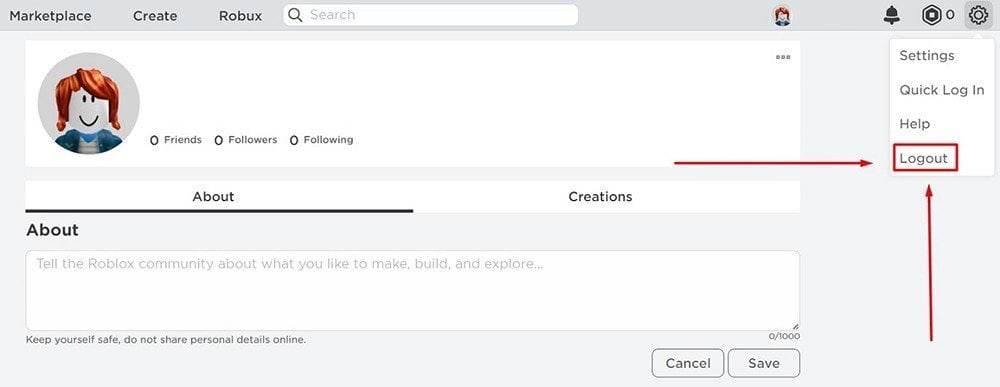The image size is (1000, 387).
Task: Open the Robux balance icon
Action: [931, 15]
